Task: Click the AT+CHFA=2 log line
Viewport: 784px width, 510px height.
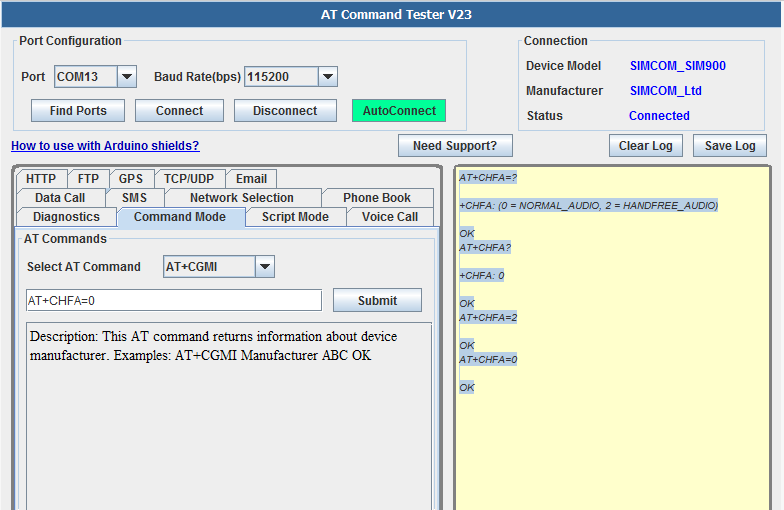Action: (488, 318)
